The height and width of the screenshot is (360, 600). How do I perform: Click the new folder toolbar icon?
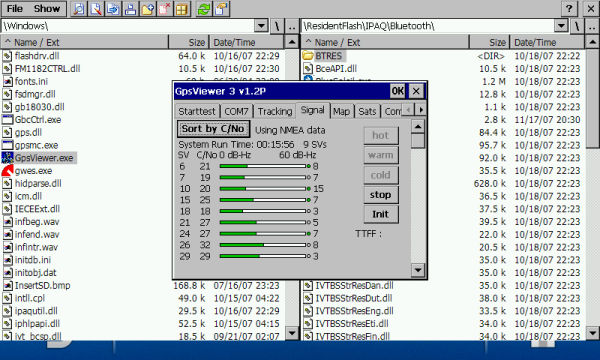[147, 9]
